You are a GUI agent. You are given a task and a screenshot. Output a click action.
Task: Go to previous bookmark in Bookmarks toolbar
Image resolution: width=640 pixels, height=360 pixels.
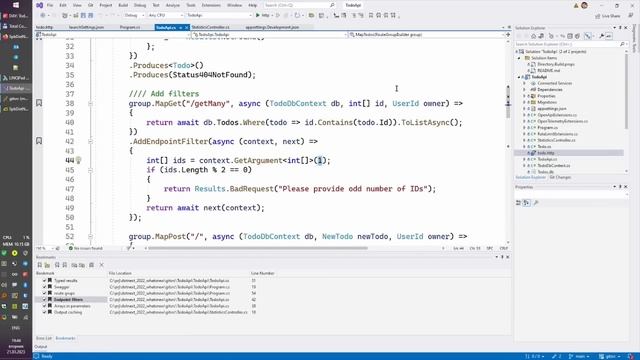point(57,265)
